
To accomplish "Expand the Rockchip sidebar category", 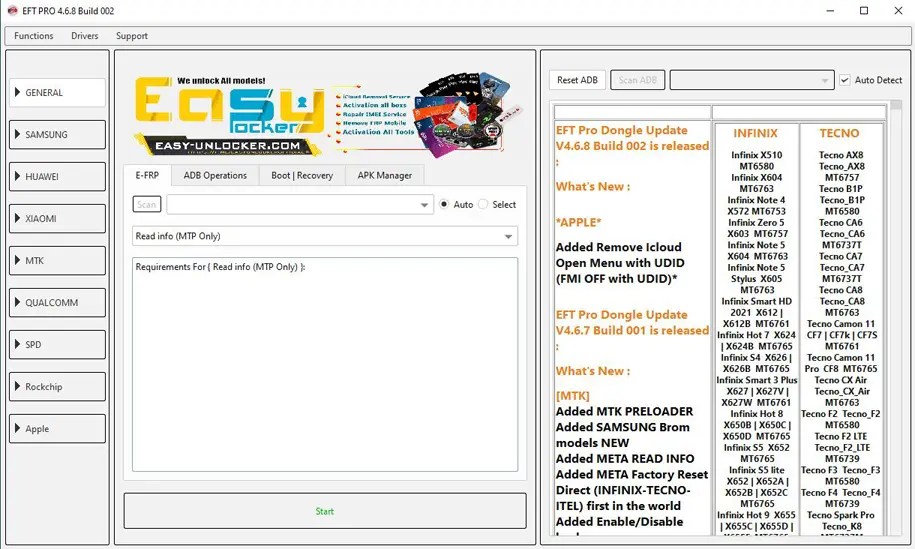I will [x=57, y=386].
